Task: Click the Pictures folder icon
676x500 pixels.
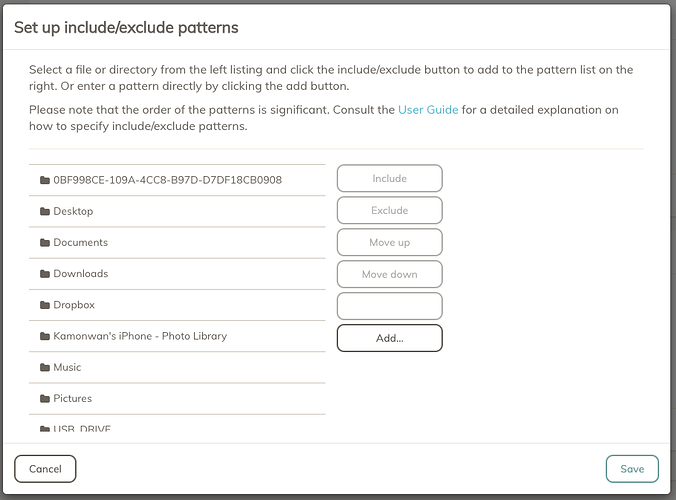Action: tap(45, 399)
